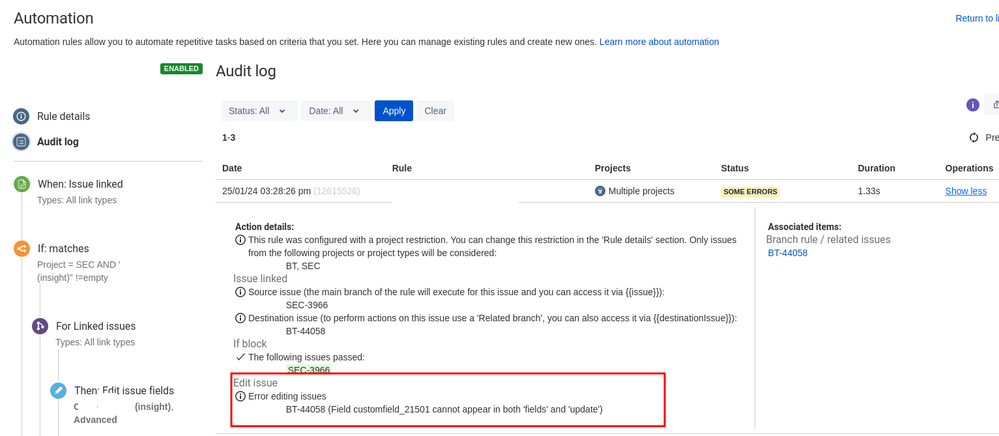This screenshot has width=999, height=436.
Task: Click the customfield_21501 error message text
Action: coord(445,409)
